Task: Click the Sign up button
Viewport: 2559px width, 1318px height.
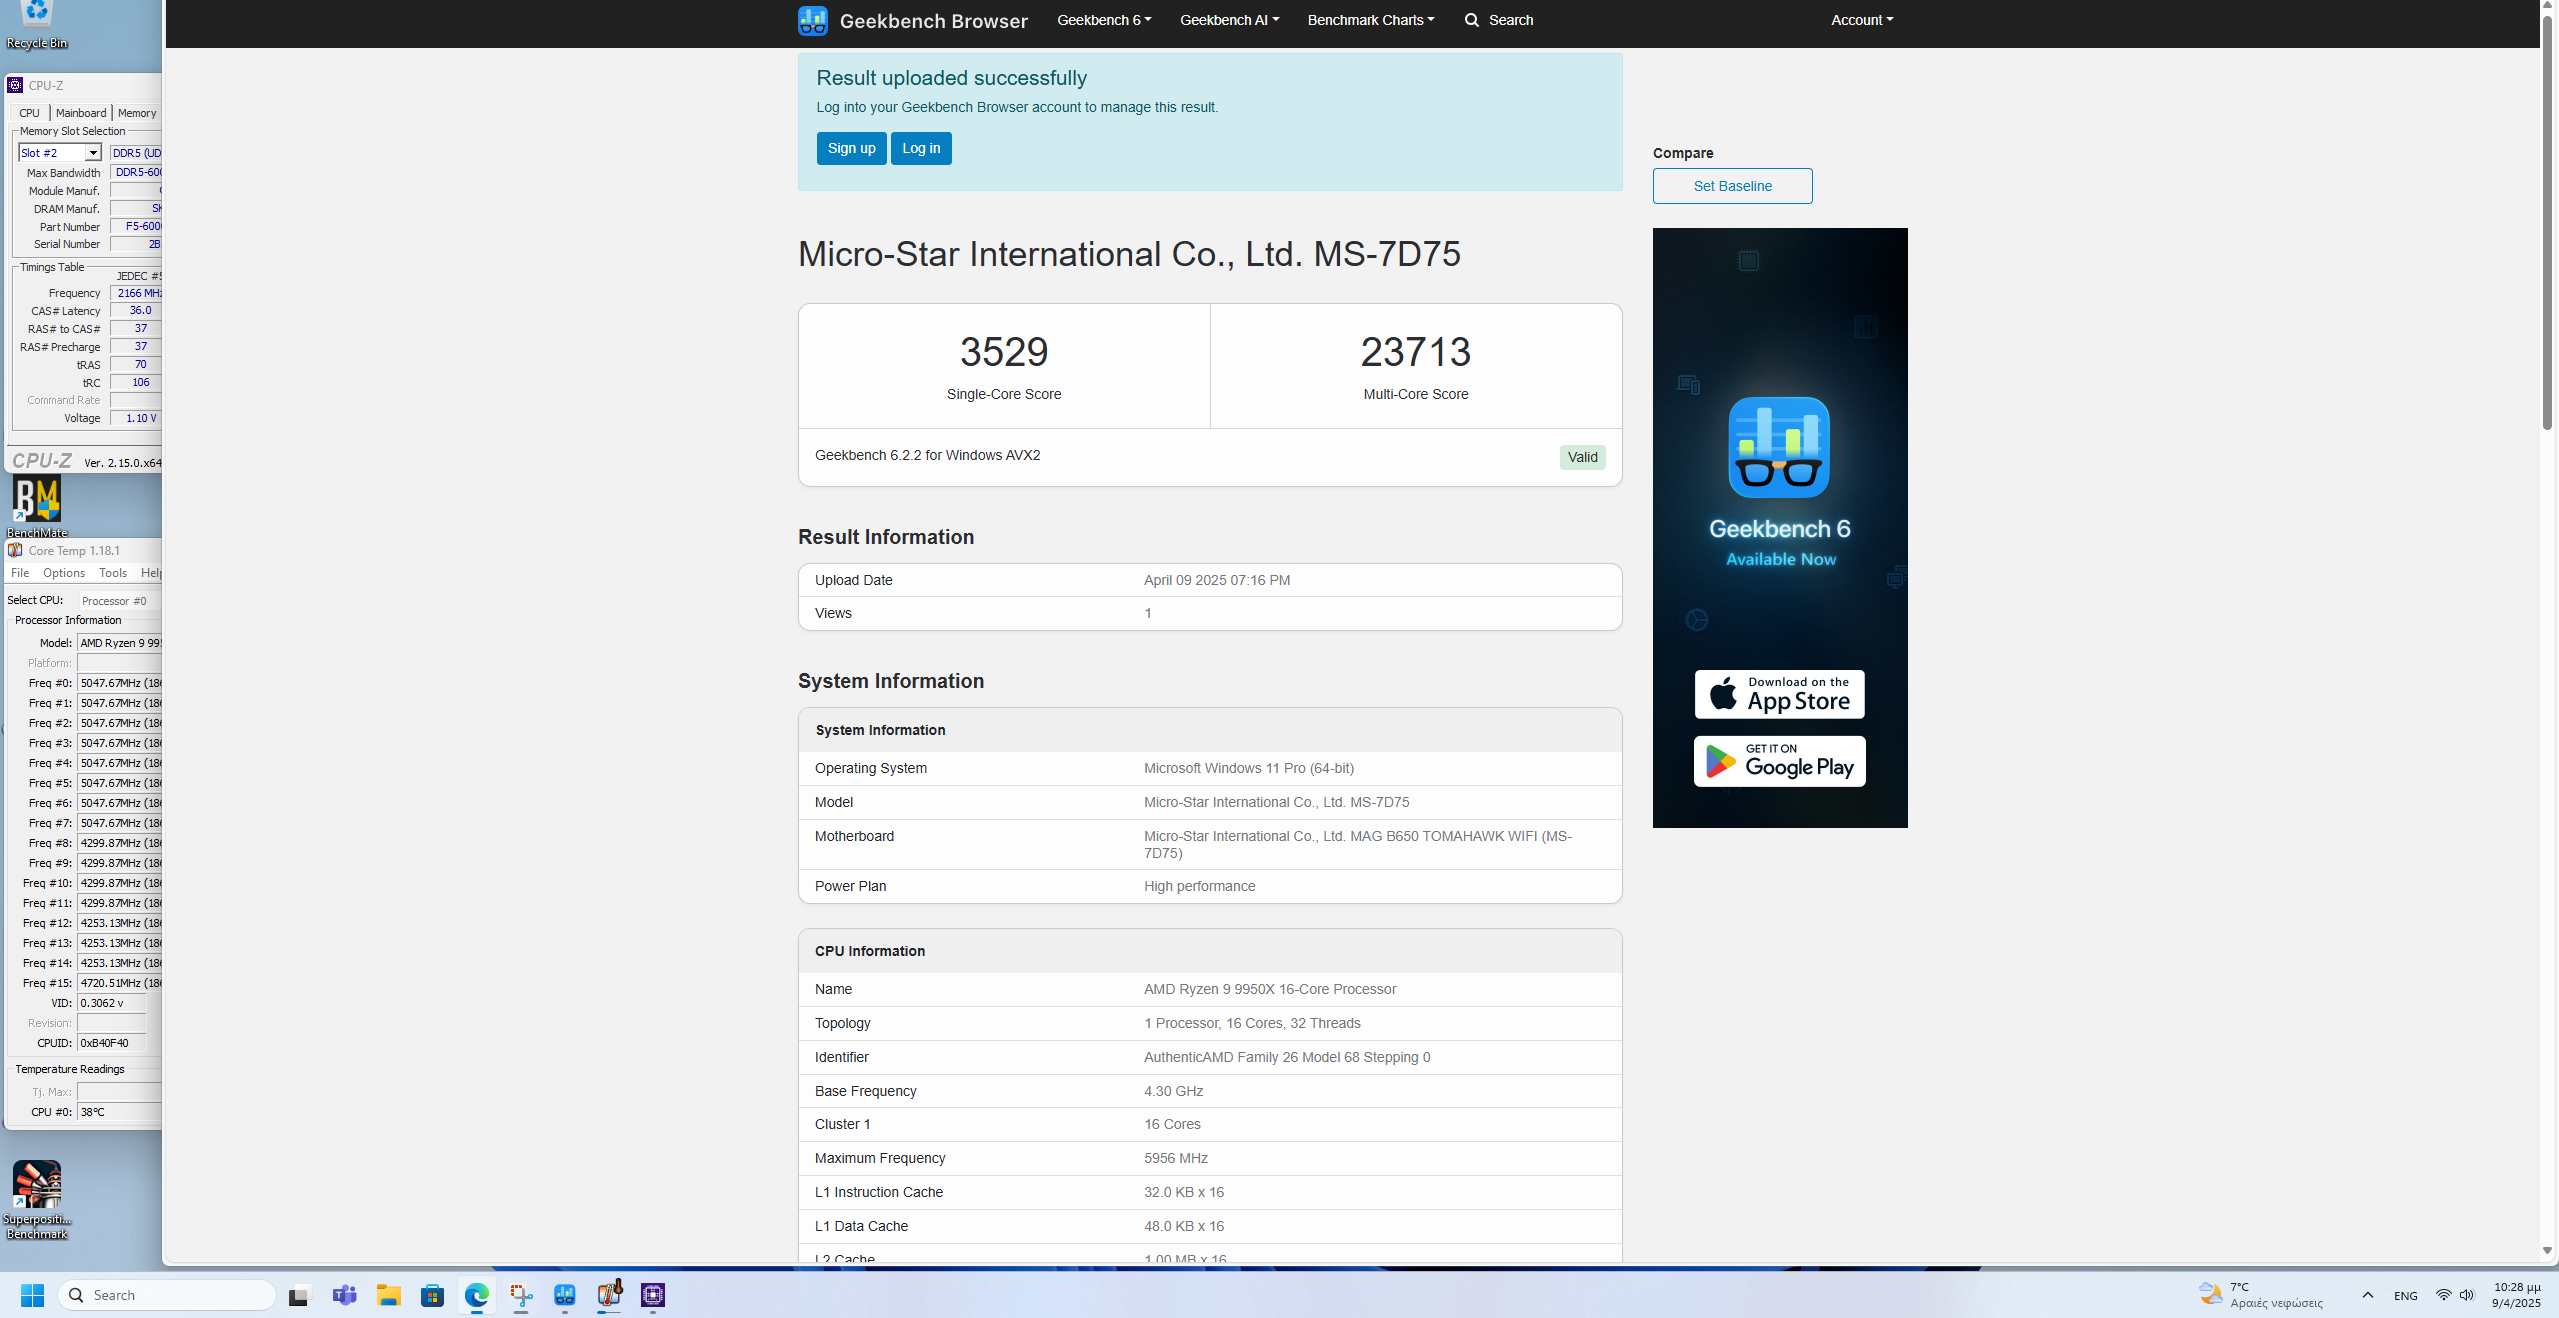Action: pos(851,148)
